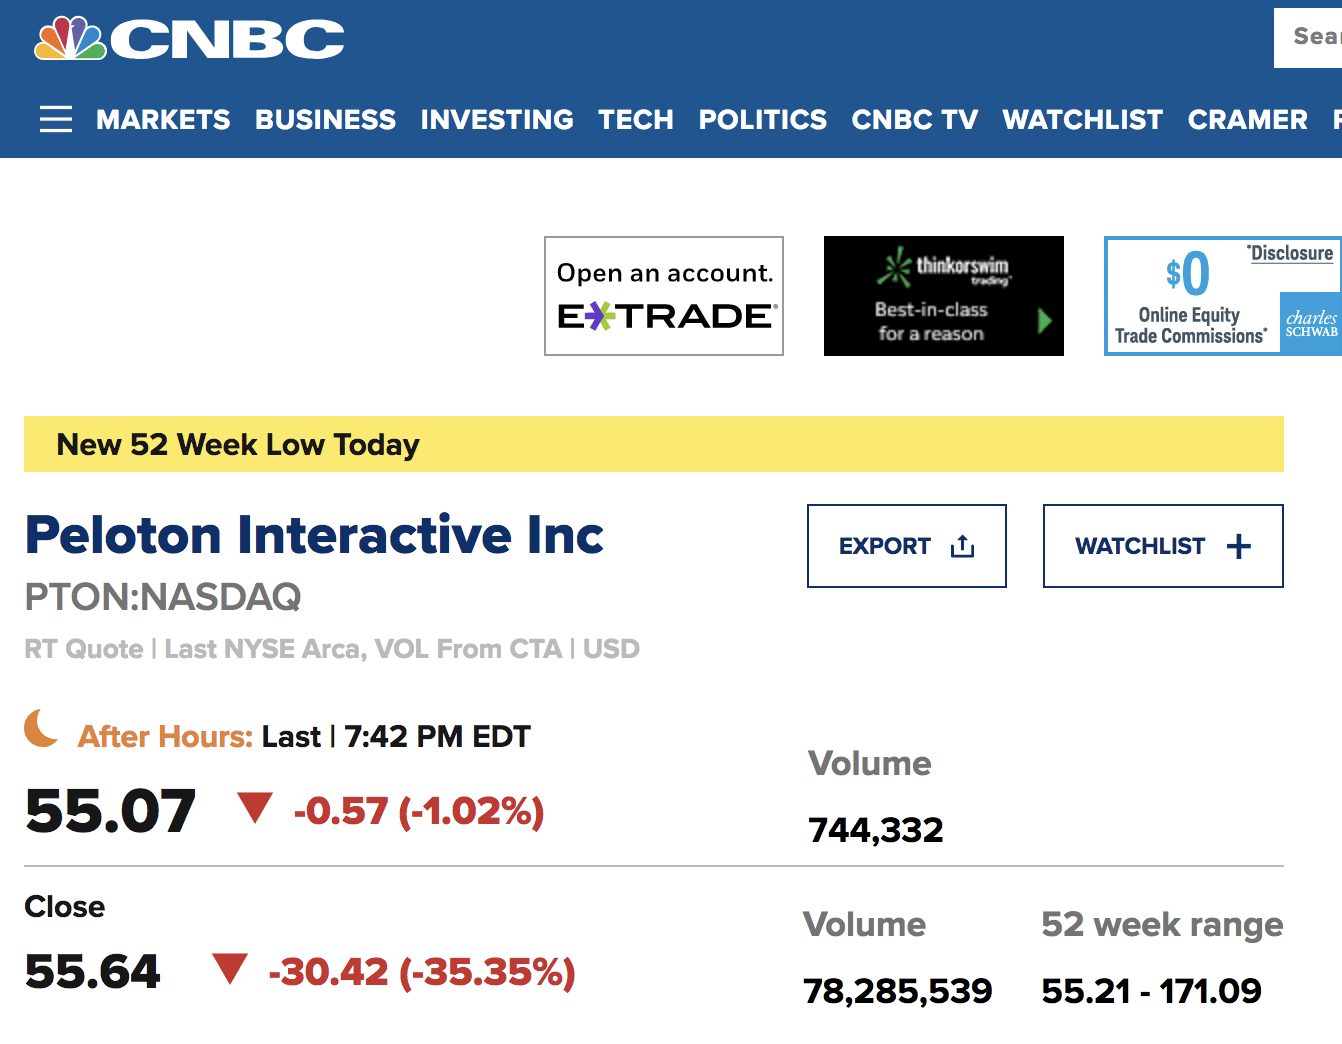This screenshot has height=1044, width=1342.
Task: Open Watchlist in the top navigation
Action: pyautogui.click(x=1083, y=120)
